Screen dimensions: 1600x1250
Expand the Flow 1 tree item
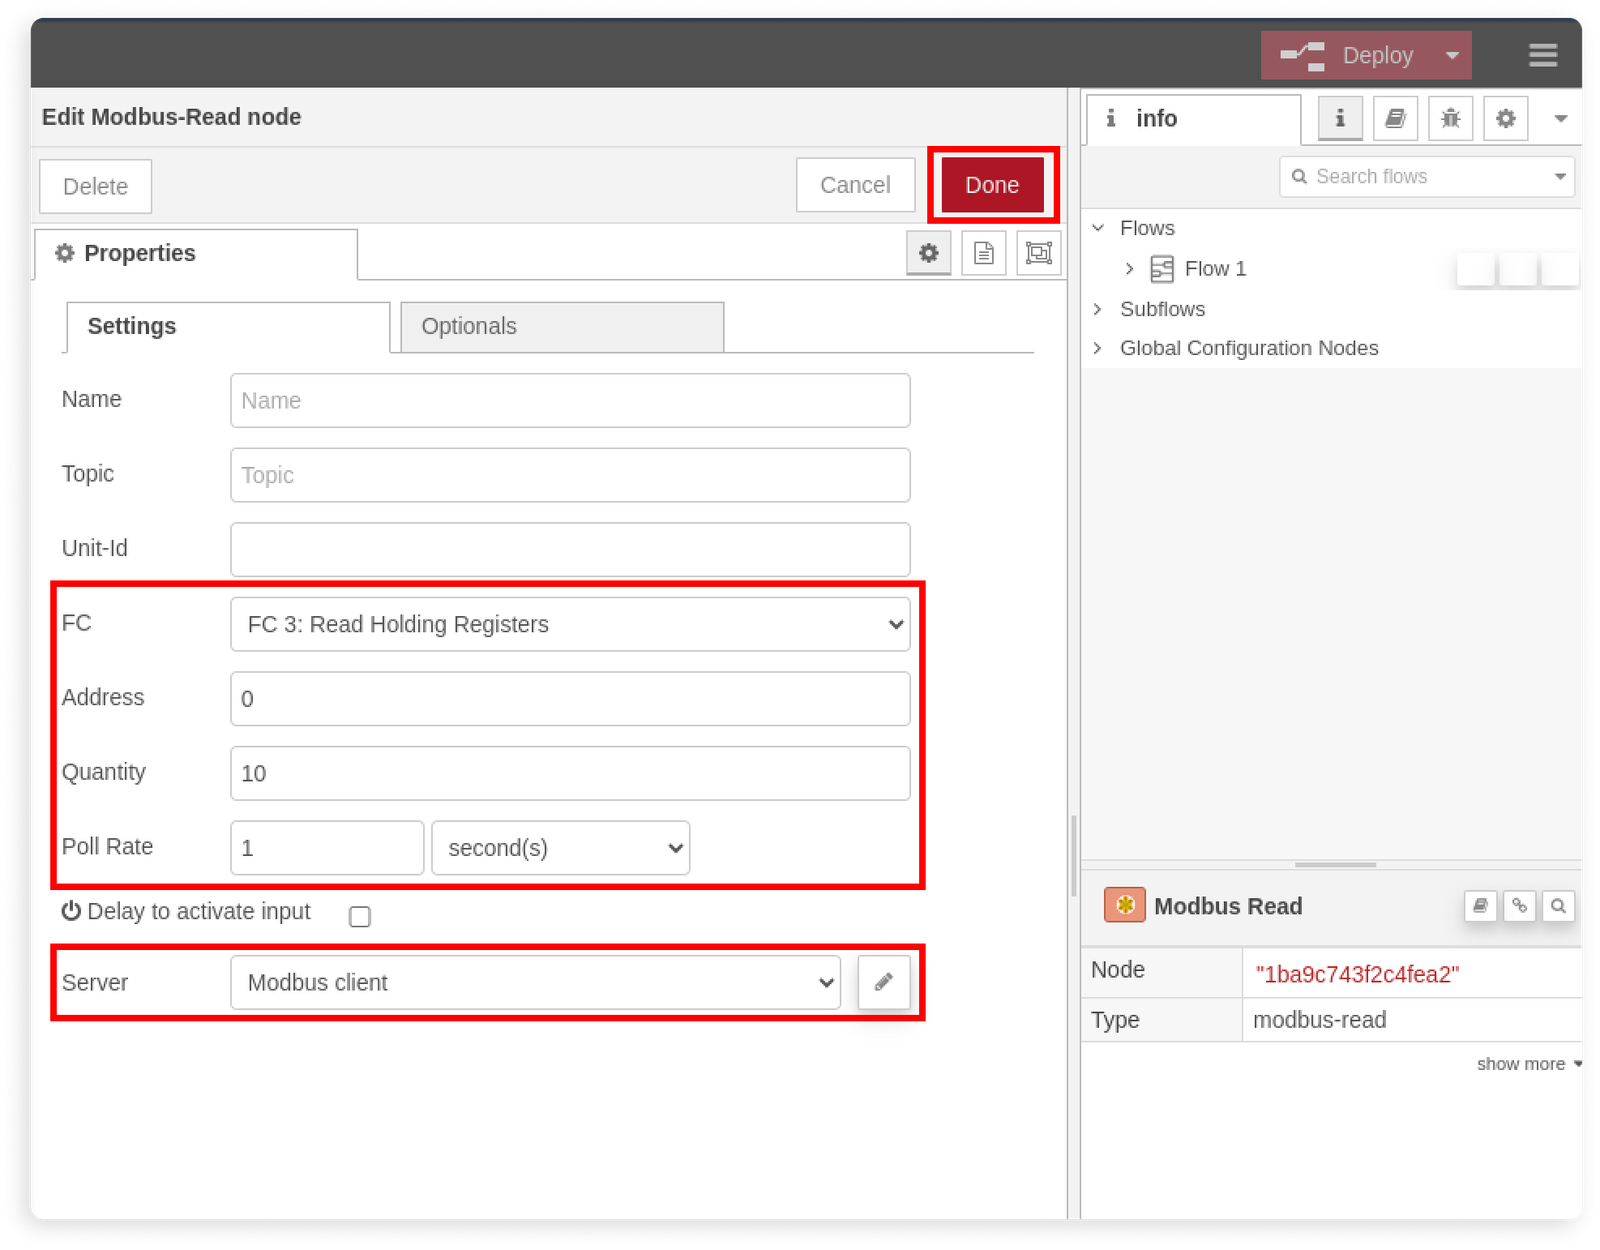tap(1129, 268)
